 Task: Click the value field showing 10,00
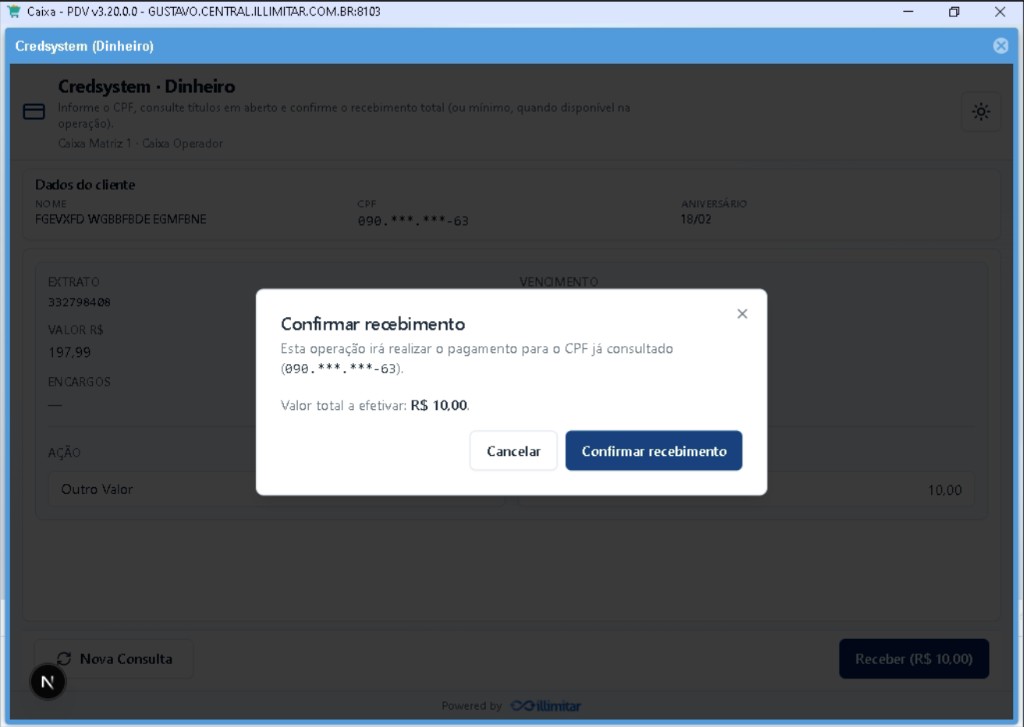pyautogui.click(x=870, y=489)
